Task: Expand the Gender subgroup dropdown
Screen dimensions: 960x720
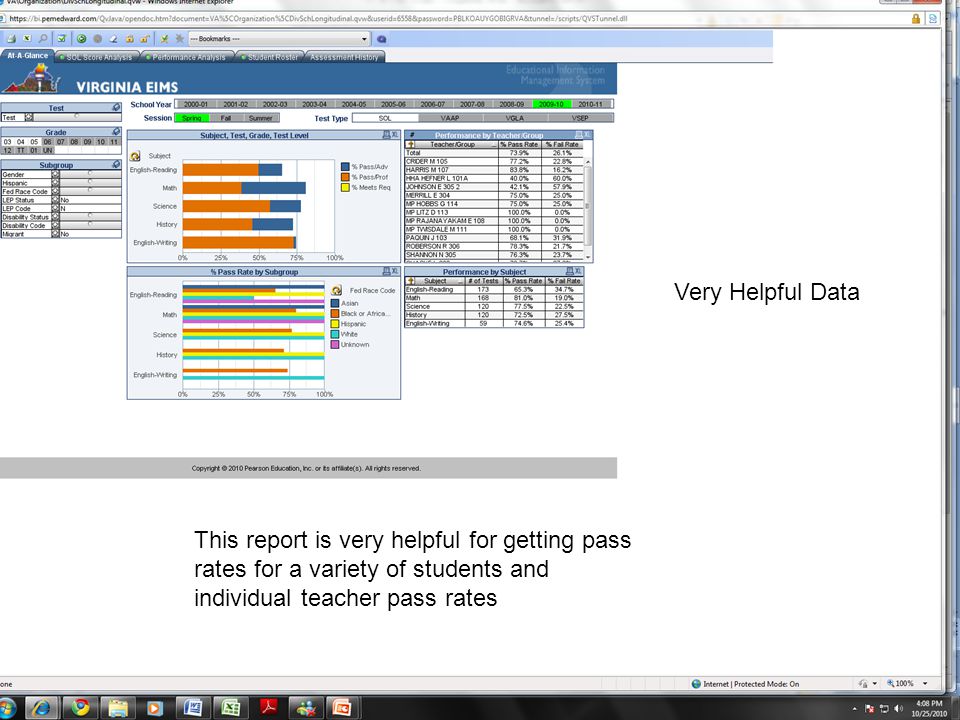Action: 55,174
